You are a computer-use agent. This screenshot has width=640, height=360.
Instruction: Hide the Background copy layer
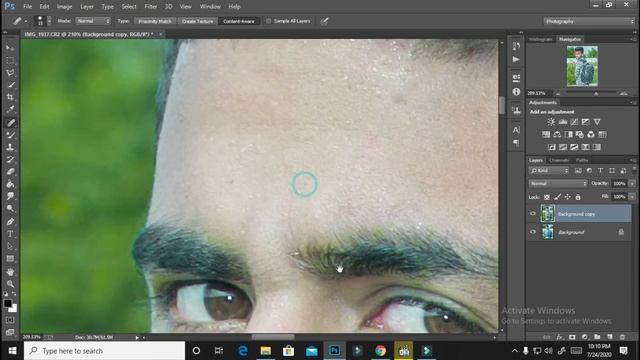(x=533, y=213)
